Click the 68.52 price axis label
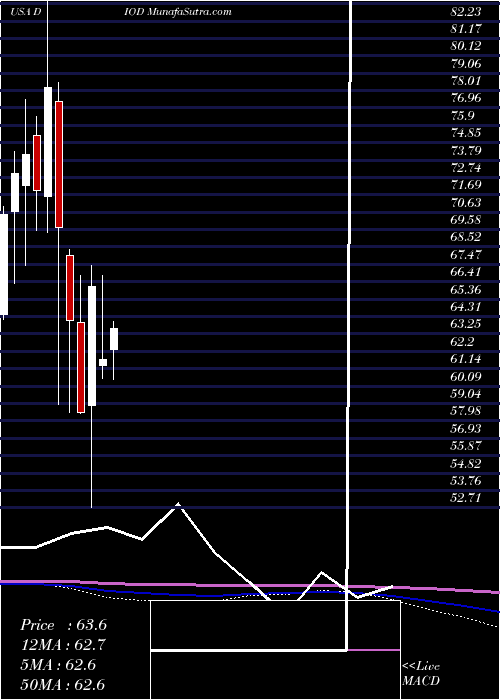The image size is (500, 700). (x=465, y=238)
